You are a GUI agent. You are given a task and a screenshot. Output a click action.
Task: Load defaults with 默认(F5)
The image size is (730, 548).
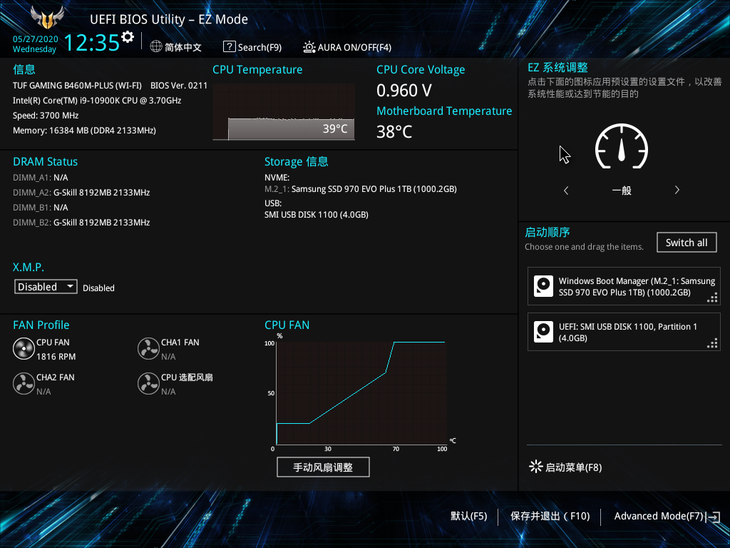pyautogui.click(x=468, y=516)
